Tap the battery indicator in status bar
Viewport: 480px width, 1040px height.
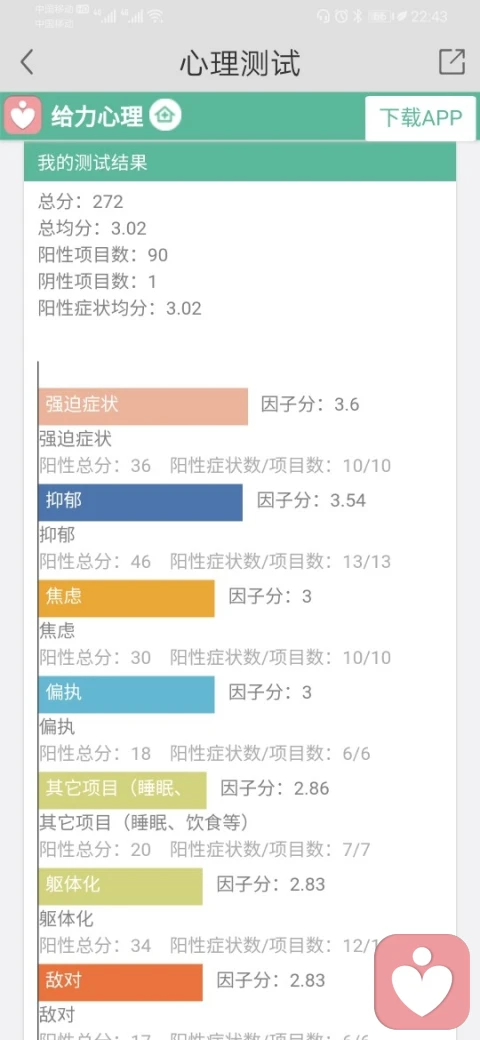coord(381,16)
